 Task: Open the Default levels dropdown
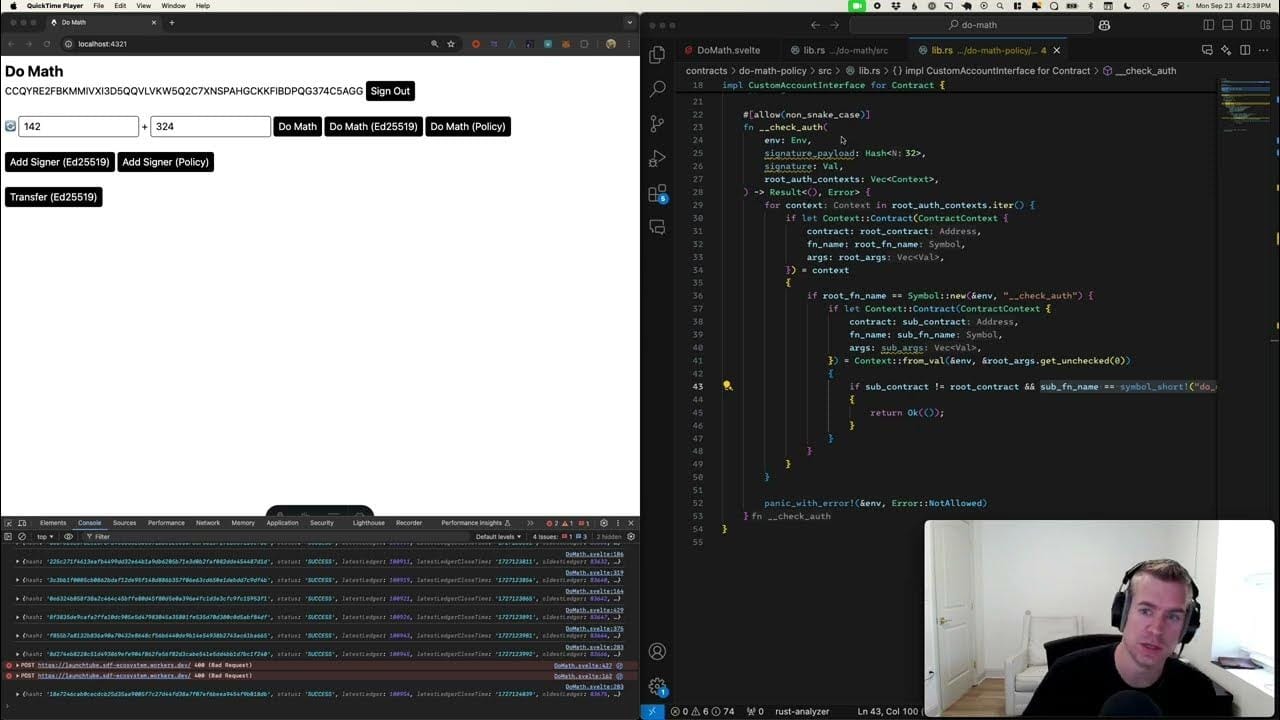click(499, 537)
